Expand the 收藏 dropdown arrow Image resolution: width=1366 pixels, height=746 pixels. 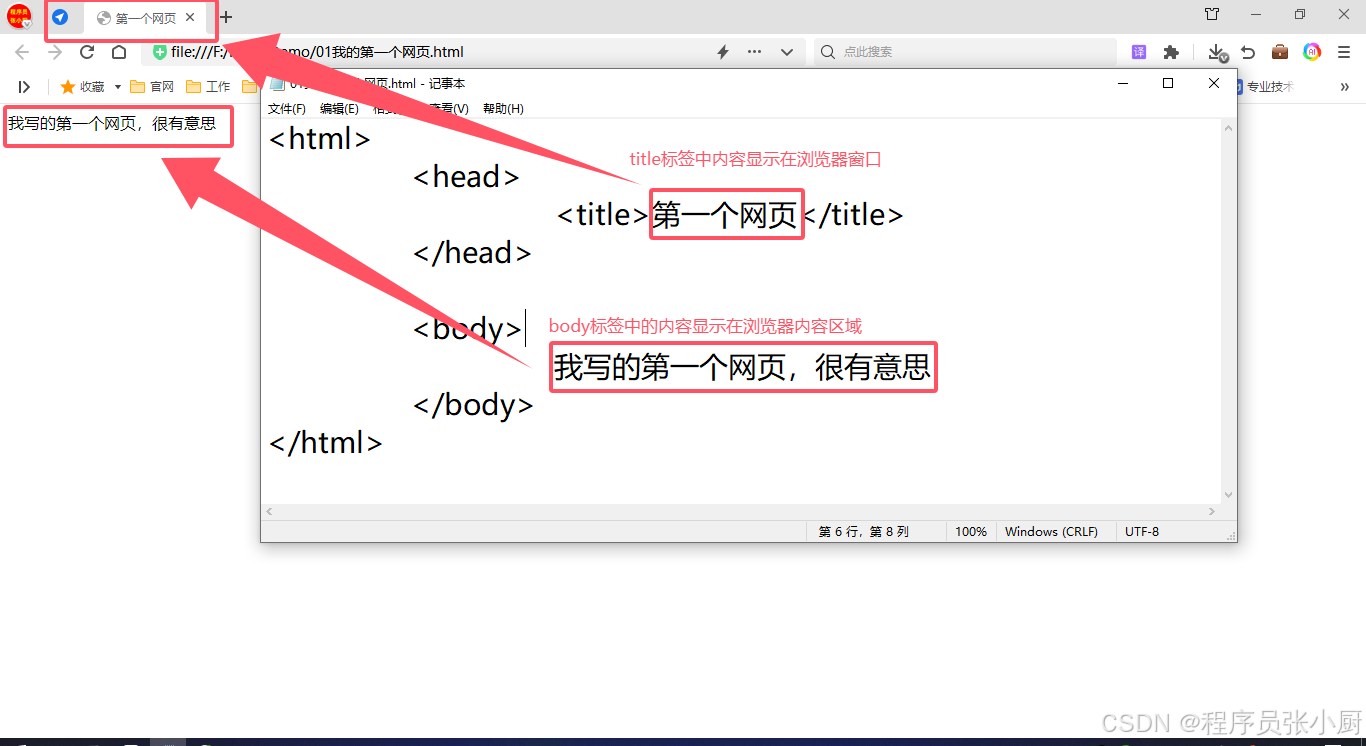tap(117, 87)
